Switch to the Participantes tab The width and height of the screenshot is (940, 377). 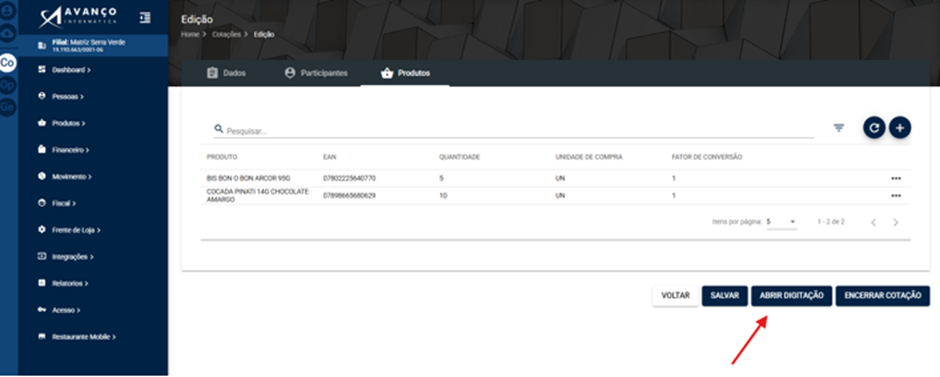pos(317,73)
